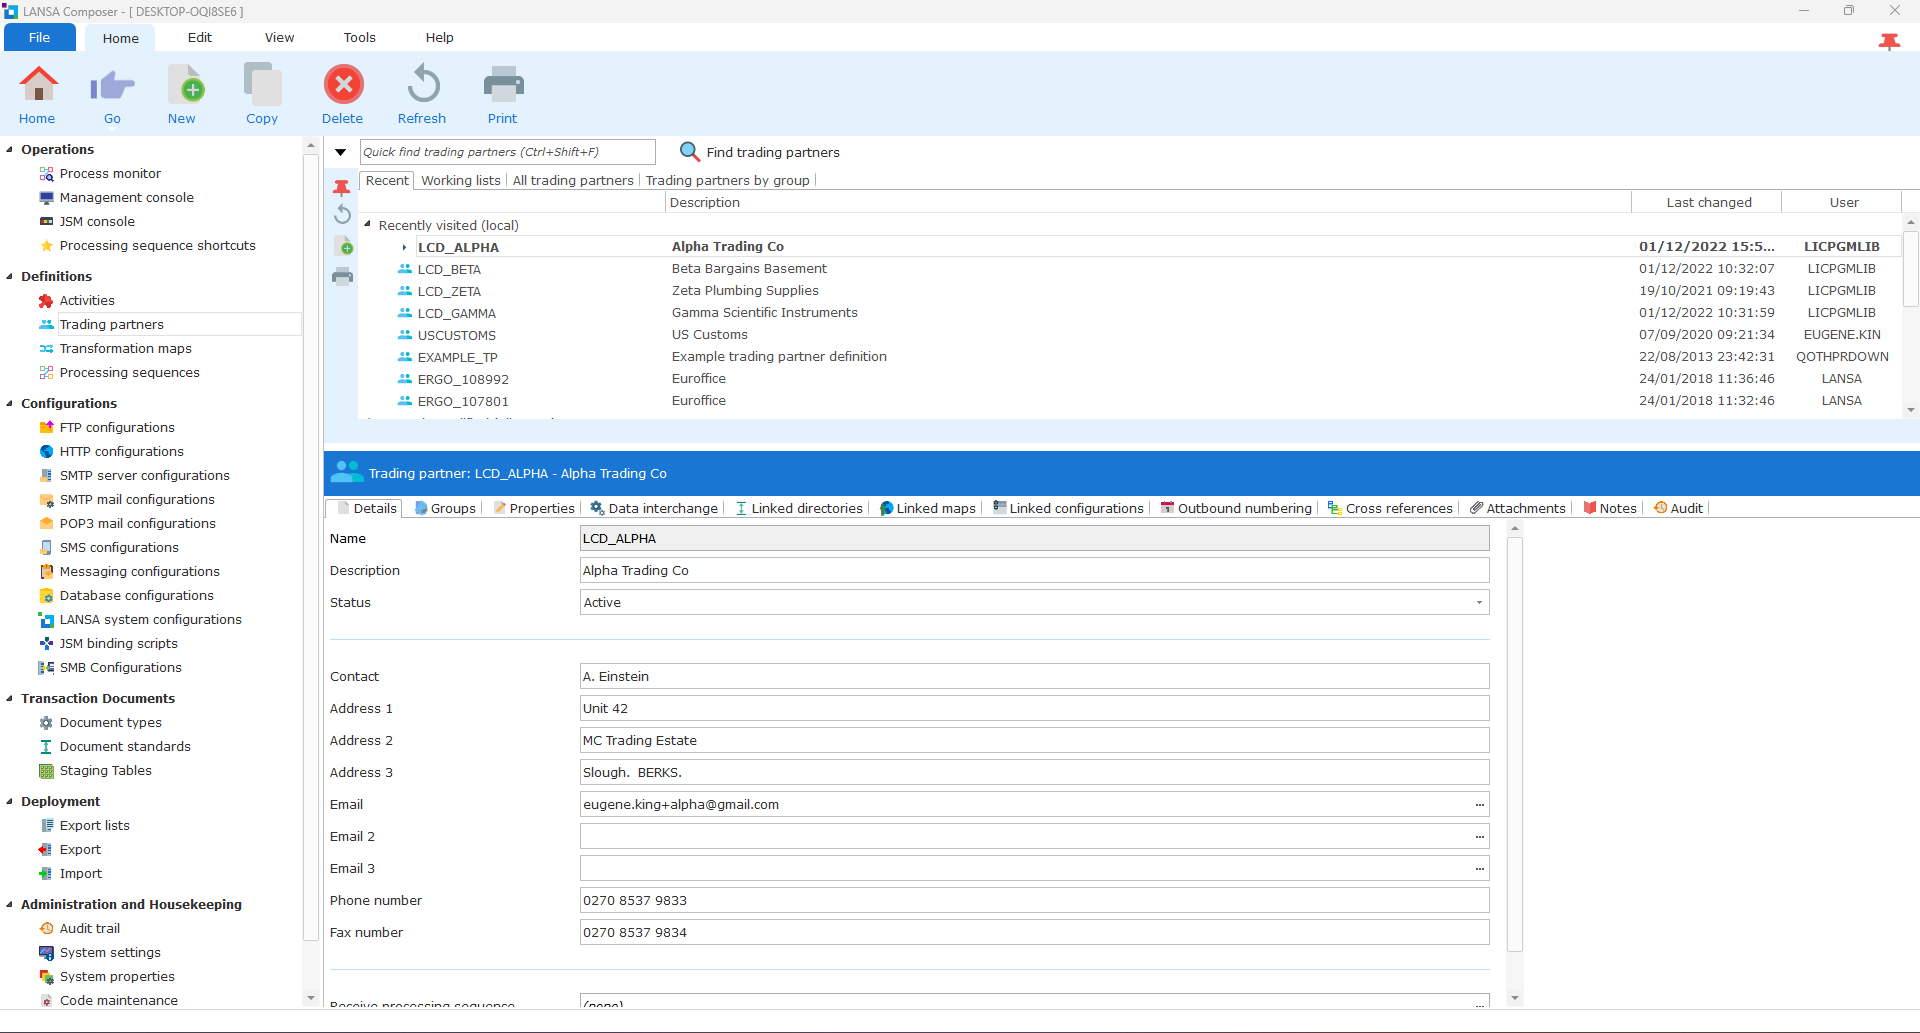Screen dimensions: 1920x1033
Task: Sort by the User column header
Action: click(1843, 203)
